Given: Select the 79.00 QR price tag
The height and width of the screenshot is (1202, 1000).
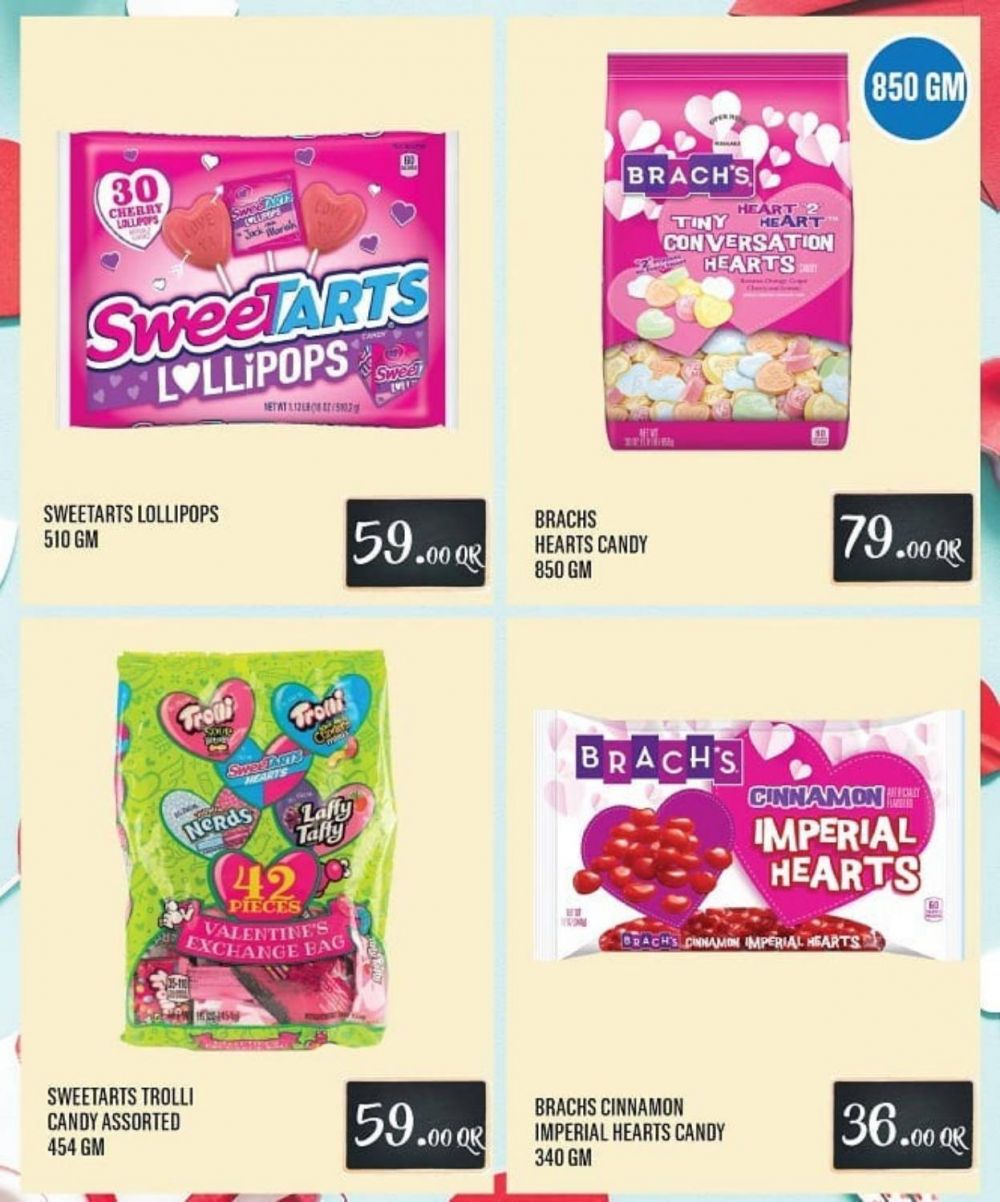Looking at the screenshot, I should pyautogui.click(x=903, y=537).
